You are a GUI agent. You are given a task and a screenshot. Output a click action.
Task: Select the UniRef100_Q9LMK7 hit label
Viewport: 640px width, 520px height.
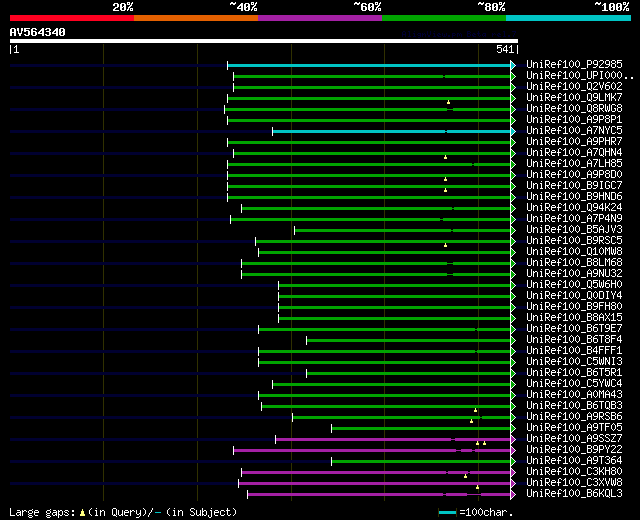(x=574, y=97)
